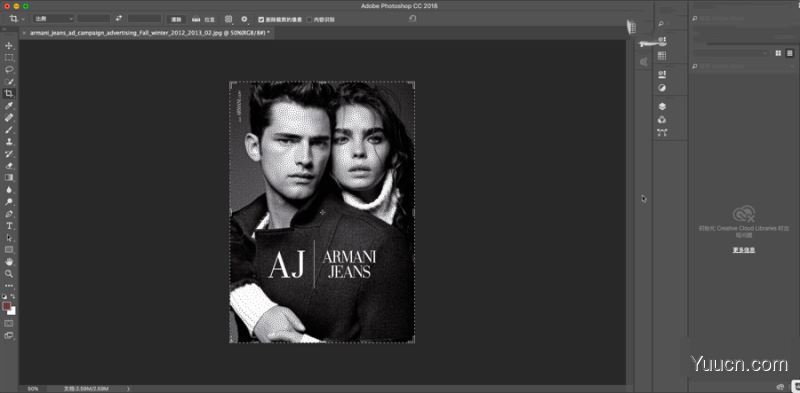Select the Eyedropper tool
This screenshot has height=393, width=800.
(9, 106)
